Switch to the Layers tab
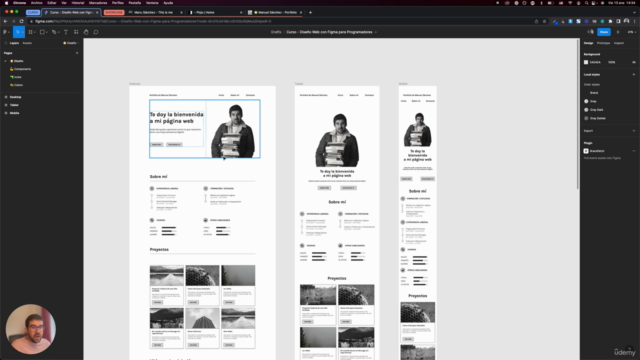The height and width of the screenshot is (360, 640). [14, 43]
